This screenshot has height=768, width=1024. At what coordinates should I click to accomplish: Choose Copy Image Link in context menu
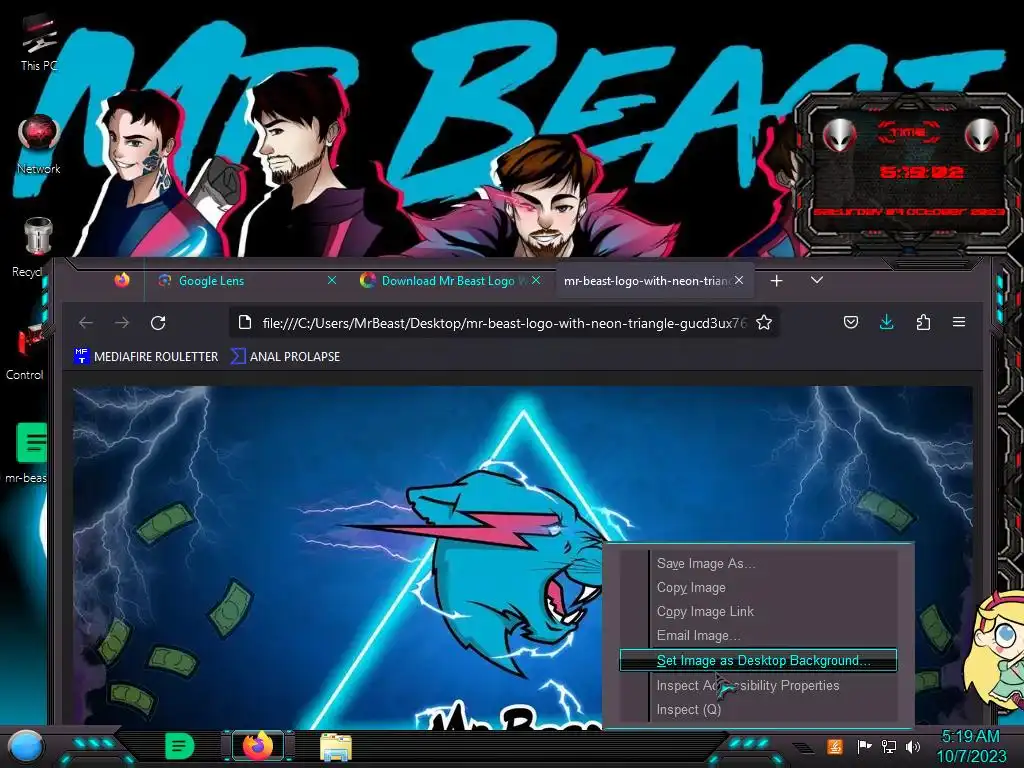point(758,612)
